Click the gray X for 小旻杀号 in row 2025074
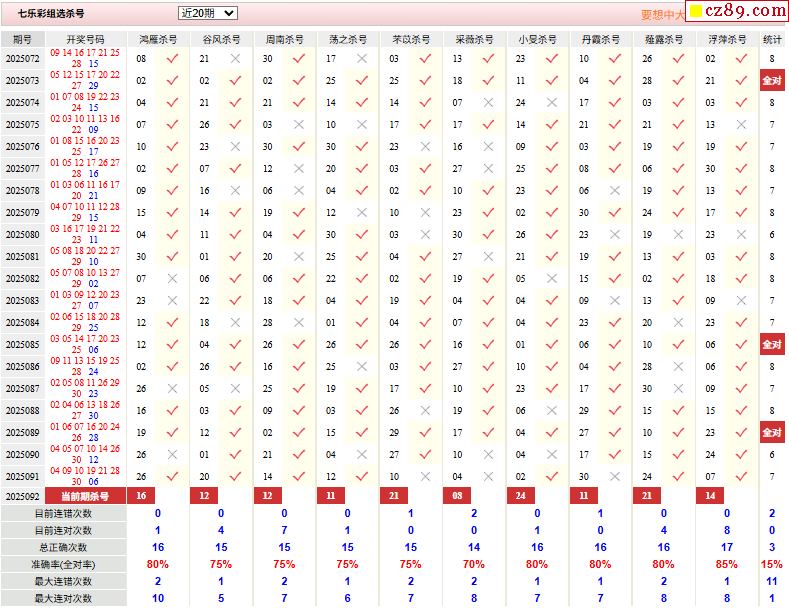This screenshot has height=608, width=789. [x=551, y=103]
